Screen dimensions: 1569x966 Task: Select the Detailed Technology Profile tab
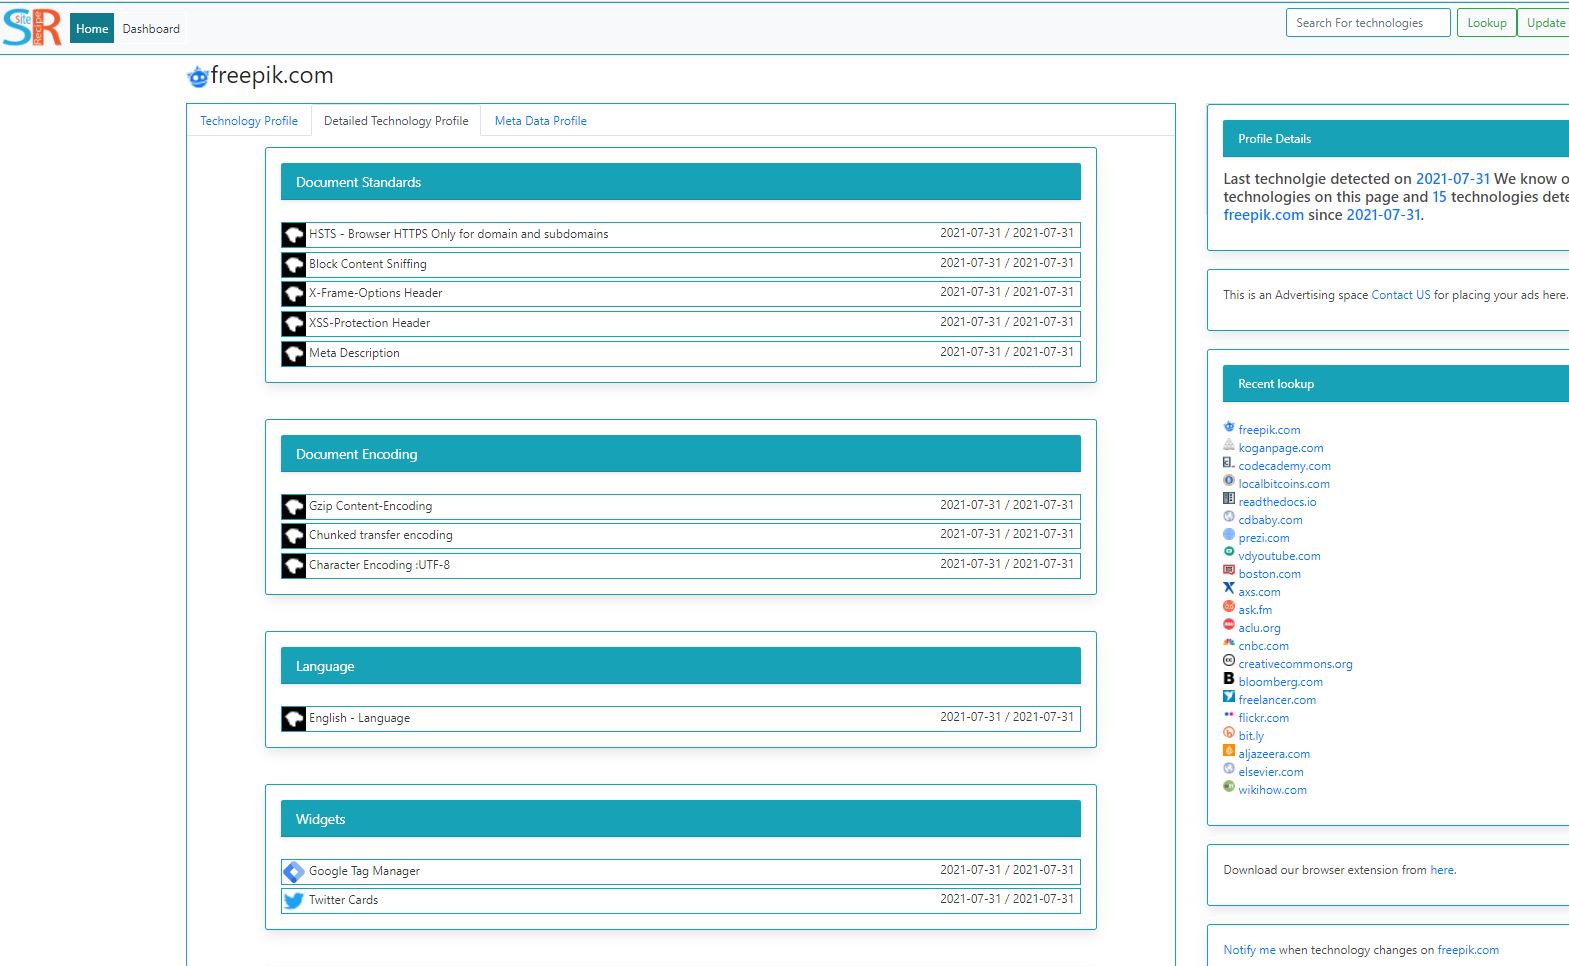(x=396, y=121)
